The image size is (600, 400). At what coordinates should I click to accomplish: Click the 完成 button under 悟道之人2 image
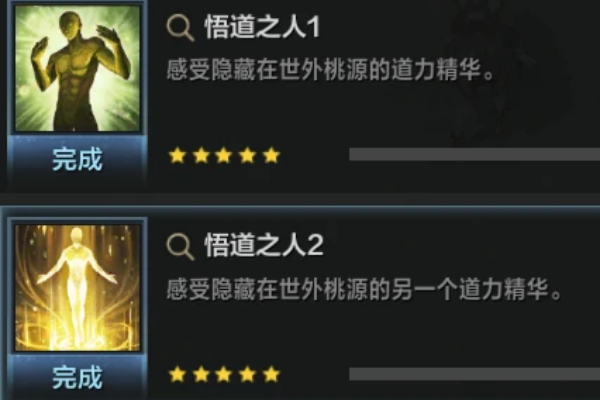tap(77, 377)
